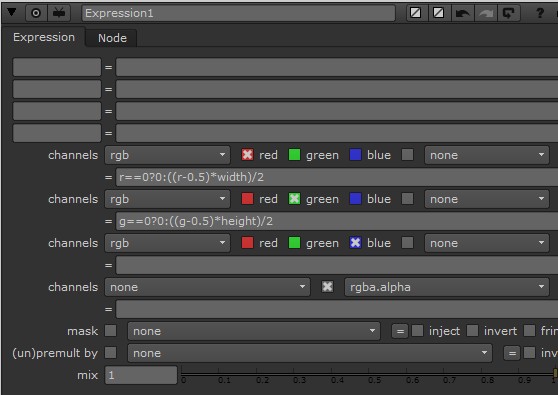Screen dimensions: 558x395
Task: Toggle green channel in second channels row
Action: tap(294, 199)
